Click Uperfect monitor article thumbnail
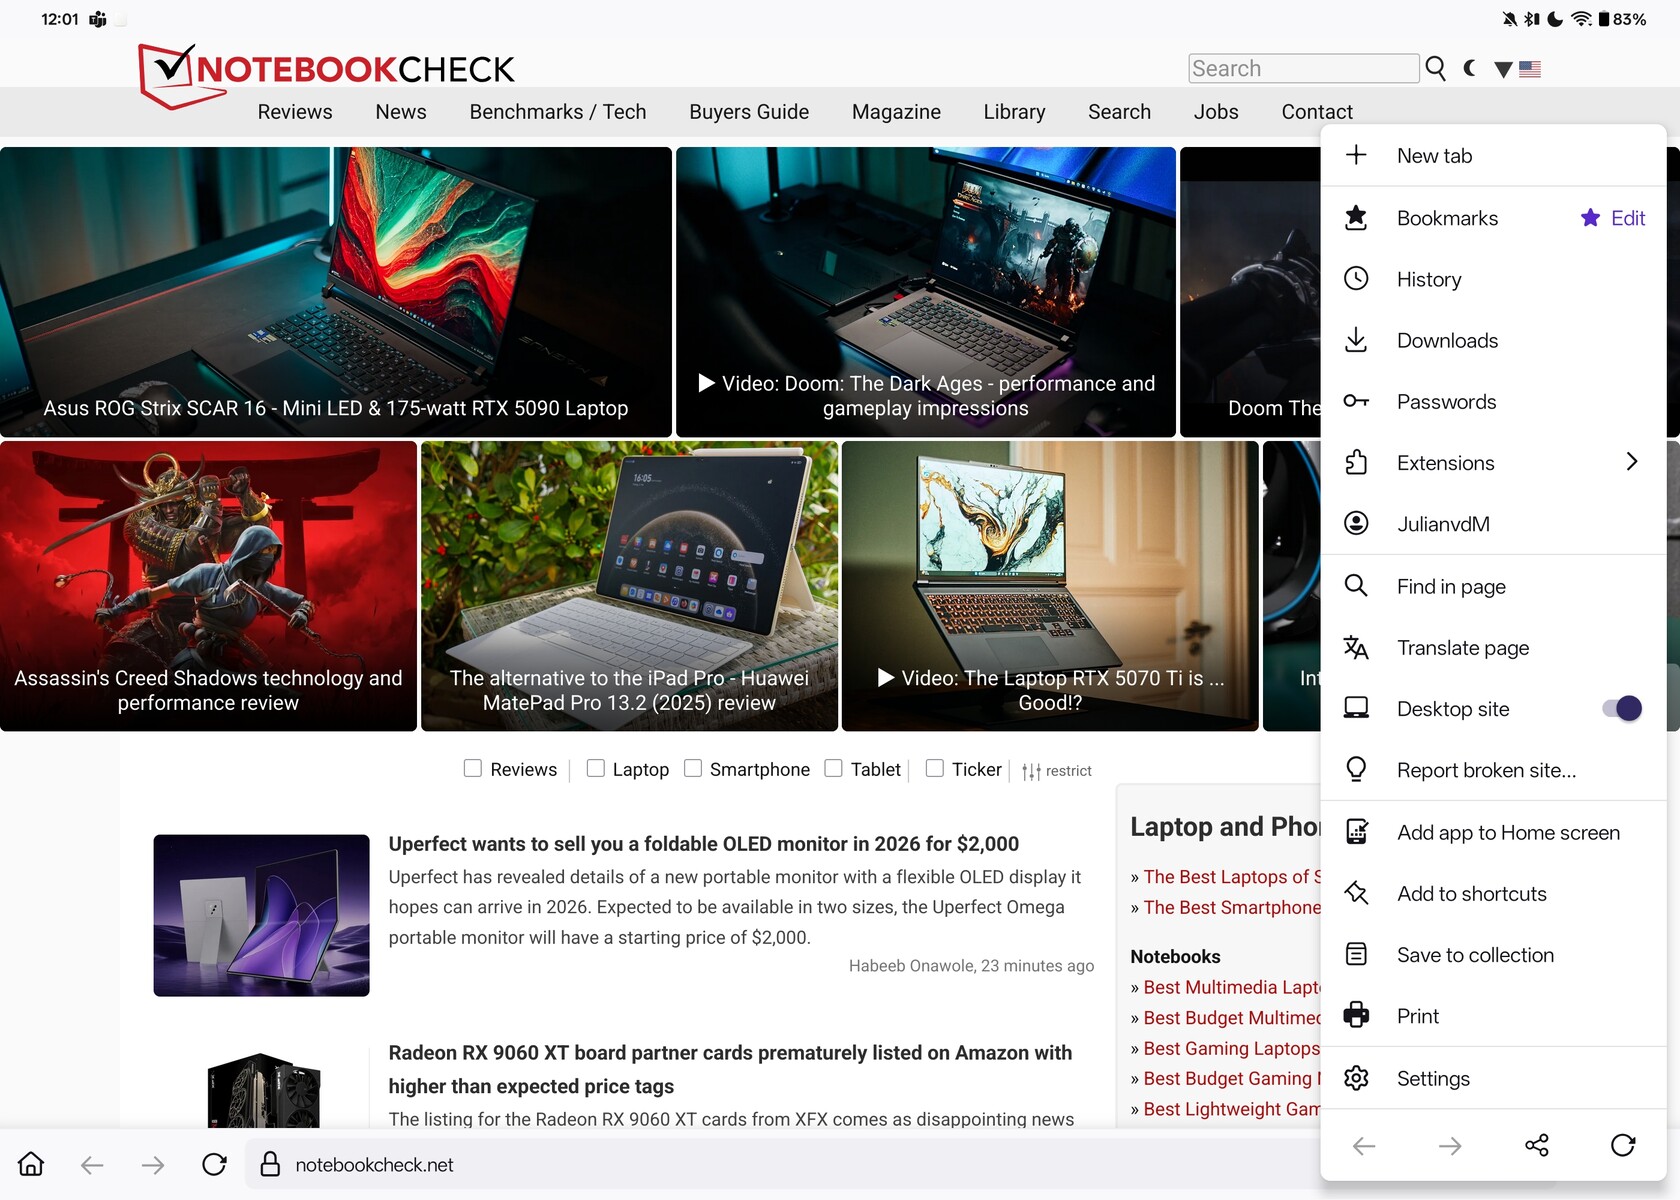Image resolution: width=1680 pixels, height=1200 pixels. [261, 915]
